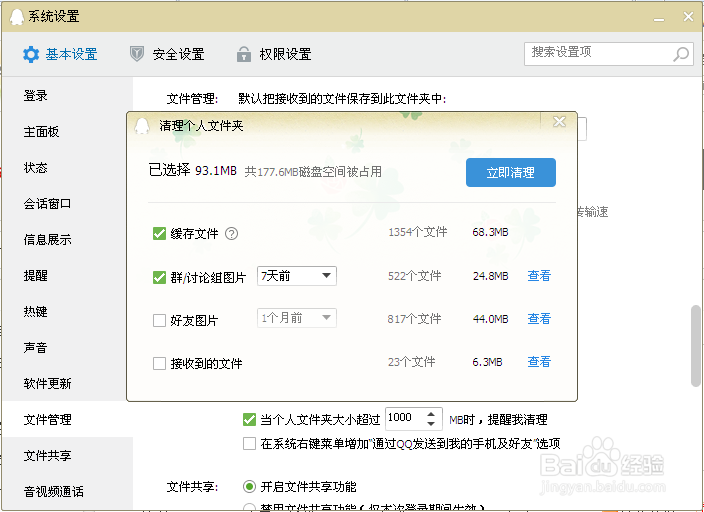Click the magnifier search icon
The width and height of the screenshot is (704, 512).
[681, 54]
